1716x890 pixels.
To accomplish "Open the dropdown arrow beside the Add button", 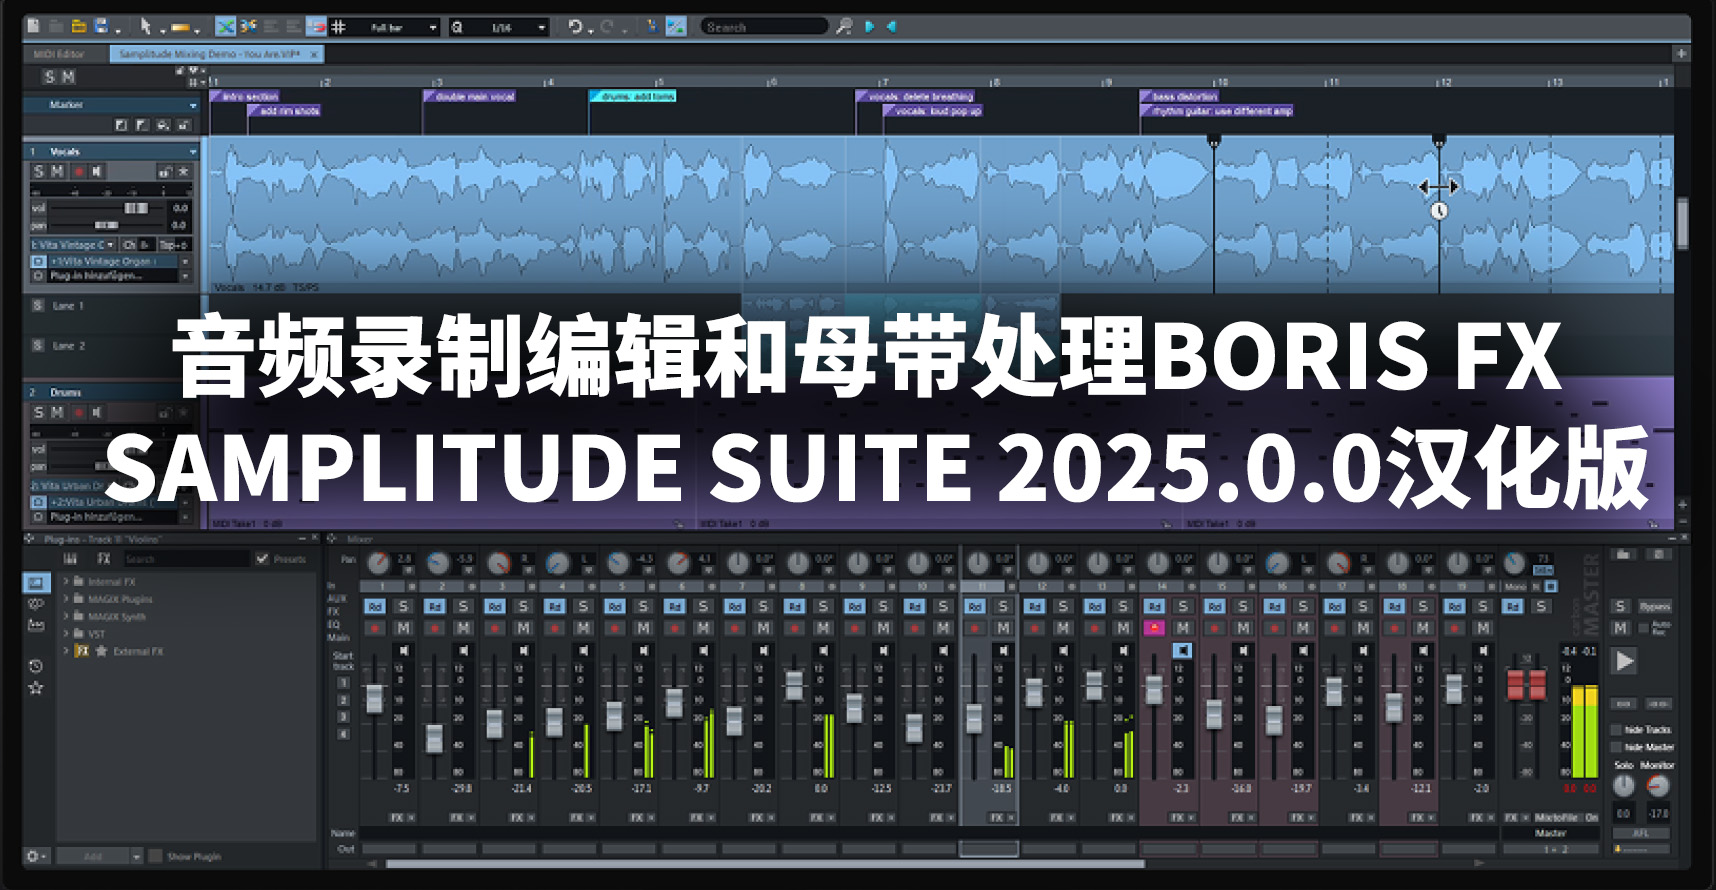I will click(136, 856).
